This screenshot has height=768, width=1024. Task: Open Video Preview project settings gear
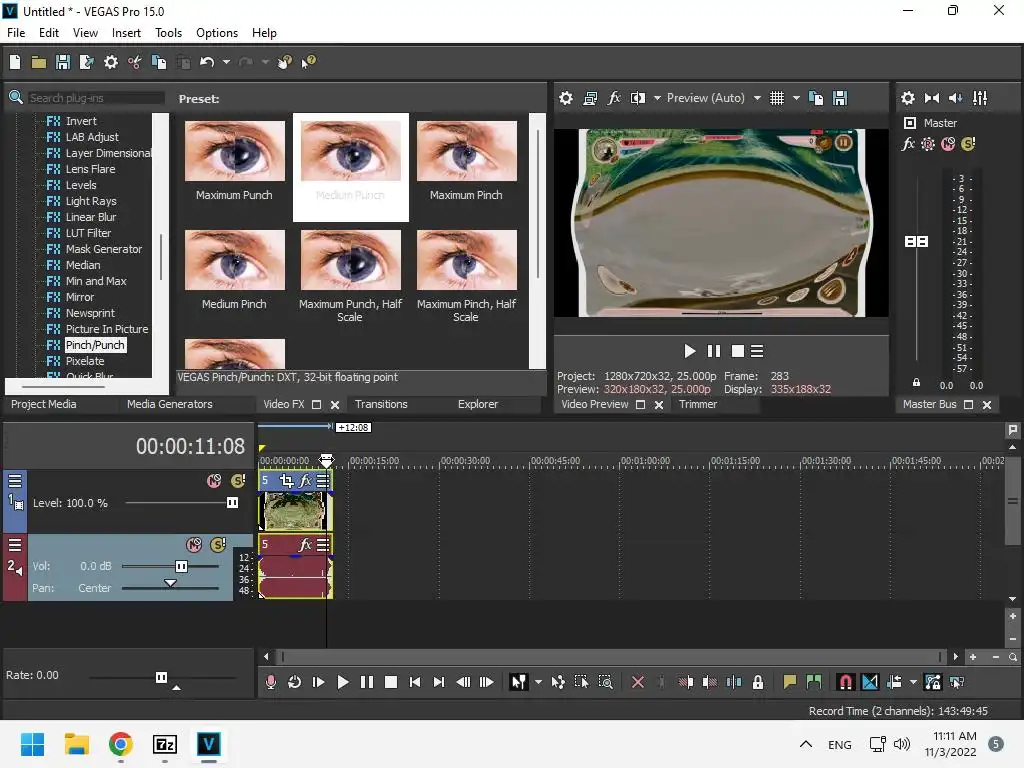pos(566,98)
